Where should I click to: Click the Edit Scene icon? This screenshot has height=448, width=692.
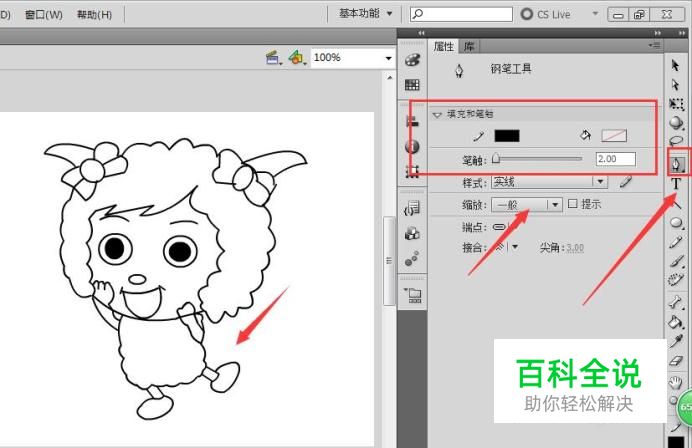point(274,58)
